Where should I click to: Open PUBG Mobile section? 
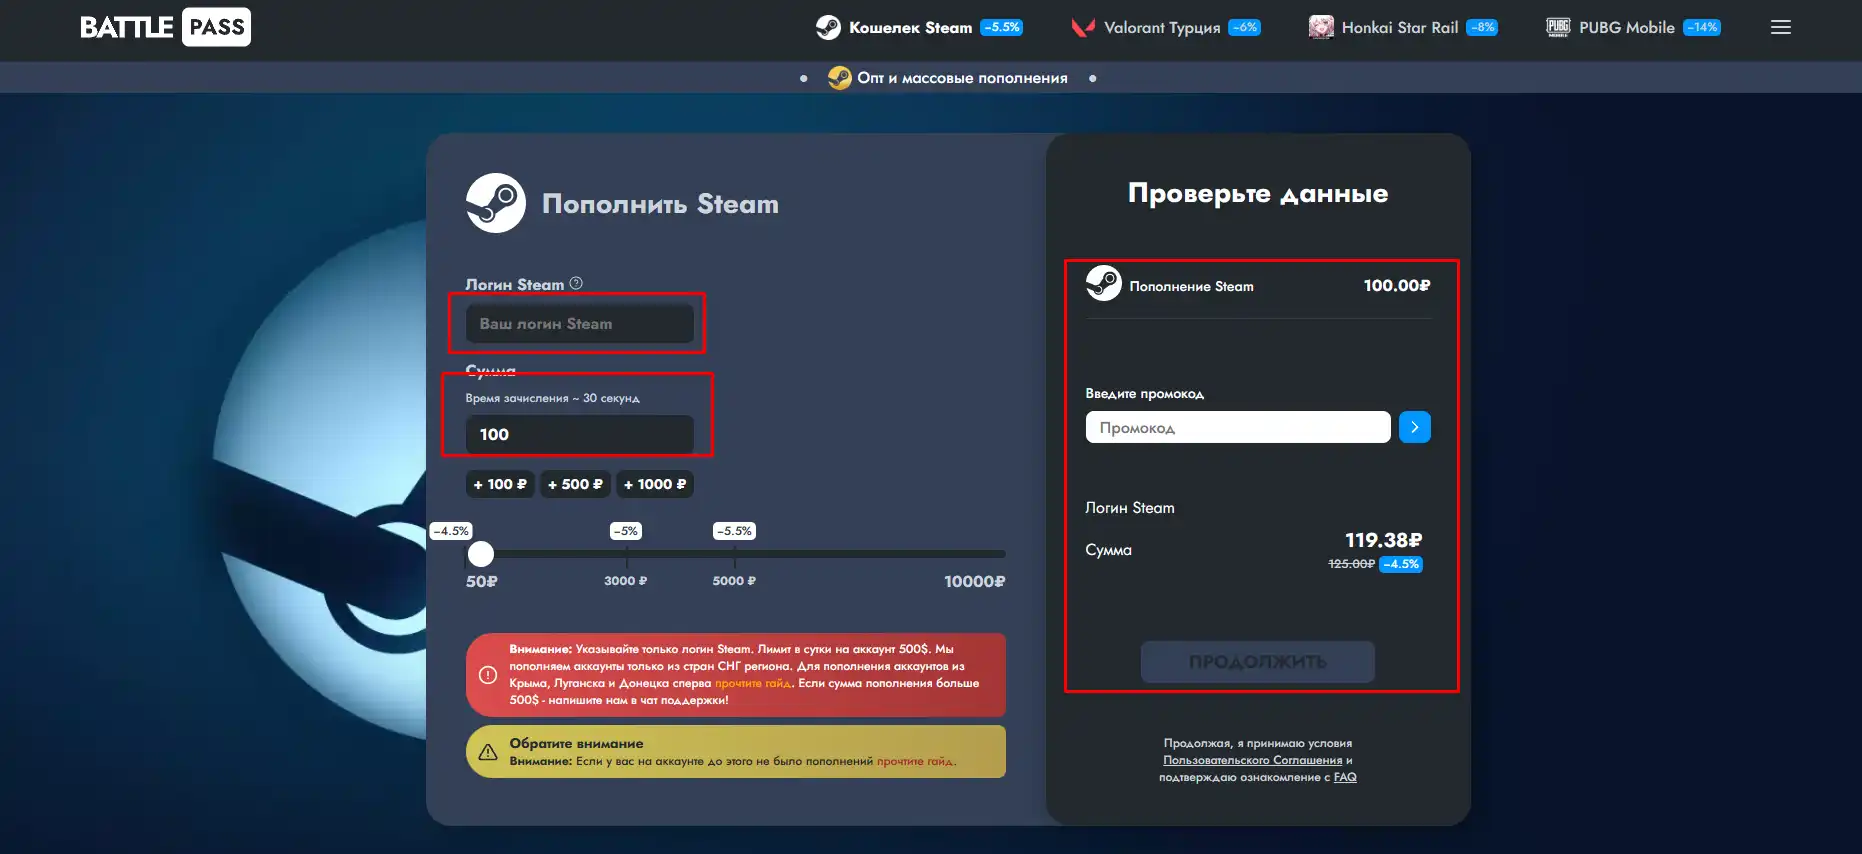point(1627,28)
